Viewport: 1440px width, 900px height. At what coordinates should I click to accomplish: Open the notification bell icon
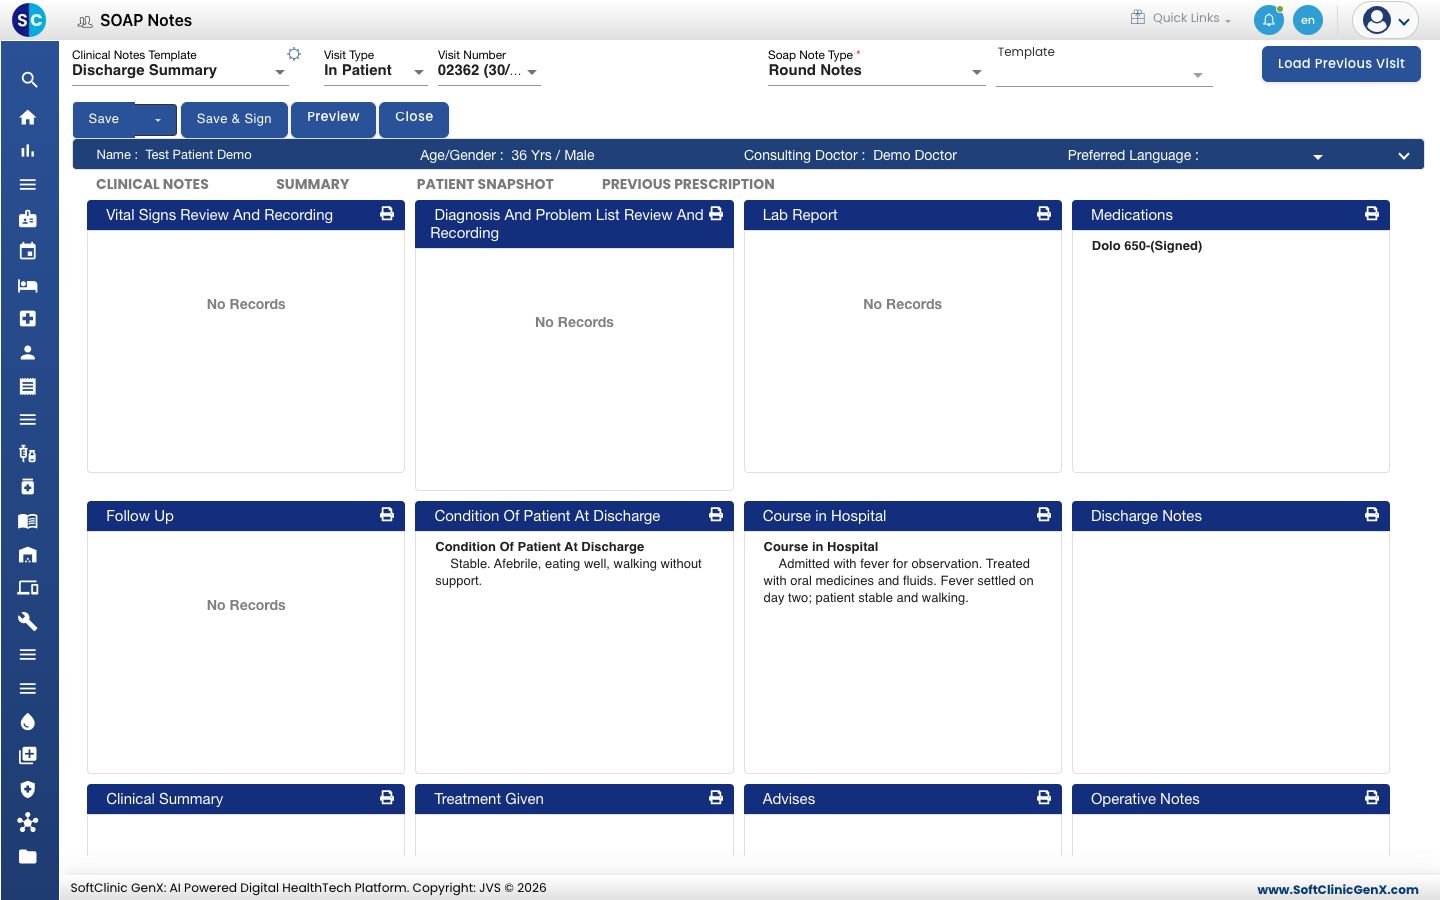[1269, 20]
